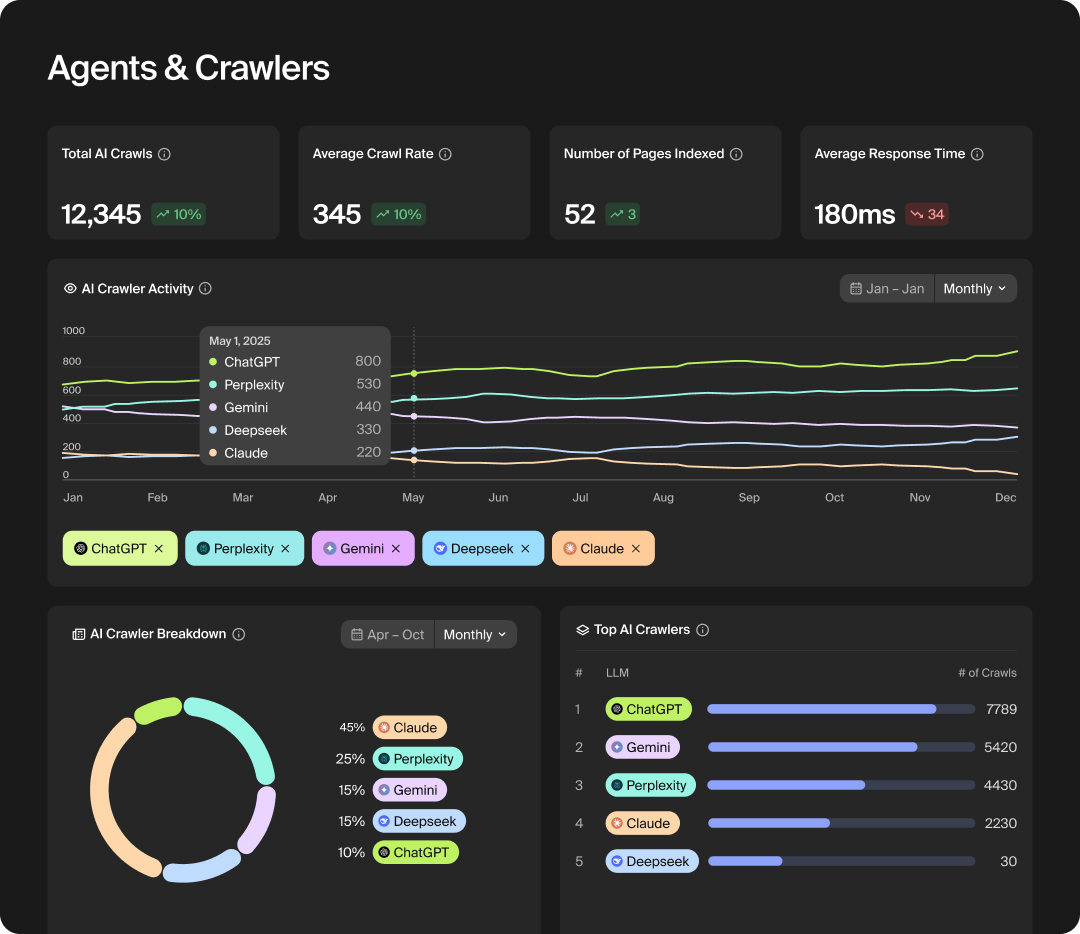This screenshot has height=934, width=1080.
Task: Click the 5420 crawl count
Action: (1000, 747)
